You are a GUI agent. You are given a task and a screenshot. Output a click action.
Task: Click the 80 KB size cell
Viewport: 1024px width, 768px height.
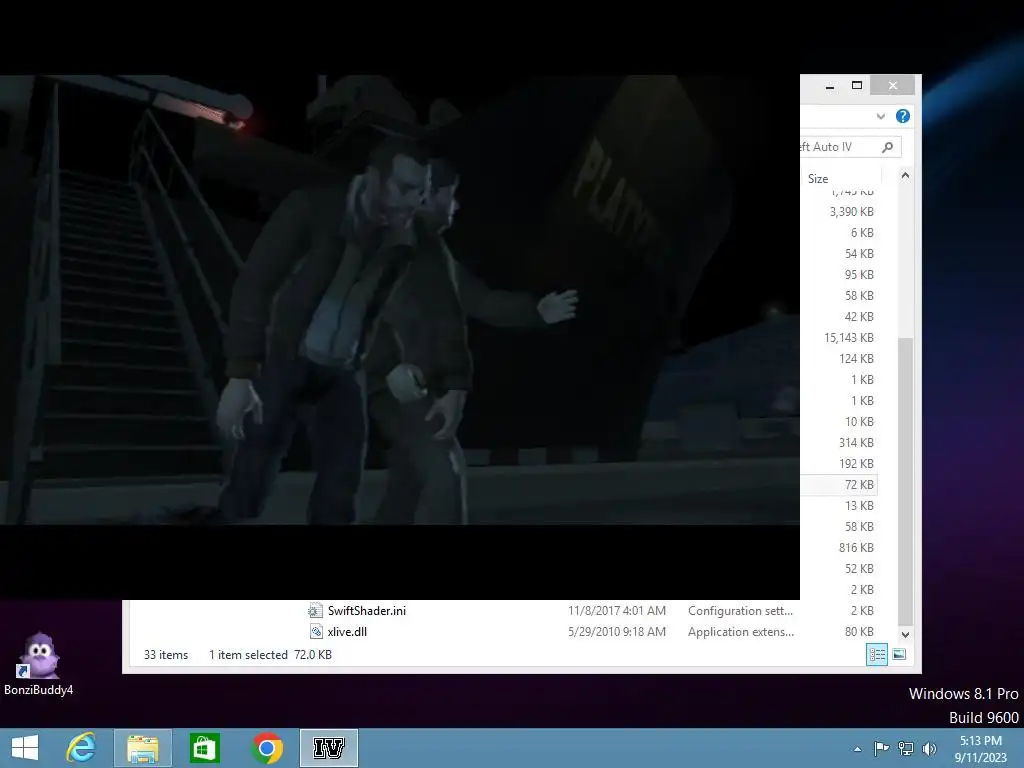click(859, 632)
